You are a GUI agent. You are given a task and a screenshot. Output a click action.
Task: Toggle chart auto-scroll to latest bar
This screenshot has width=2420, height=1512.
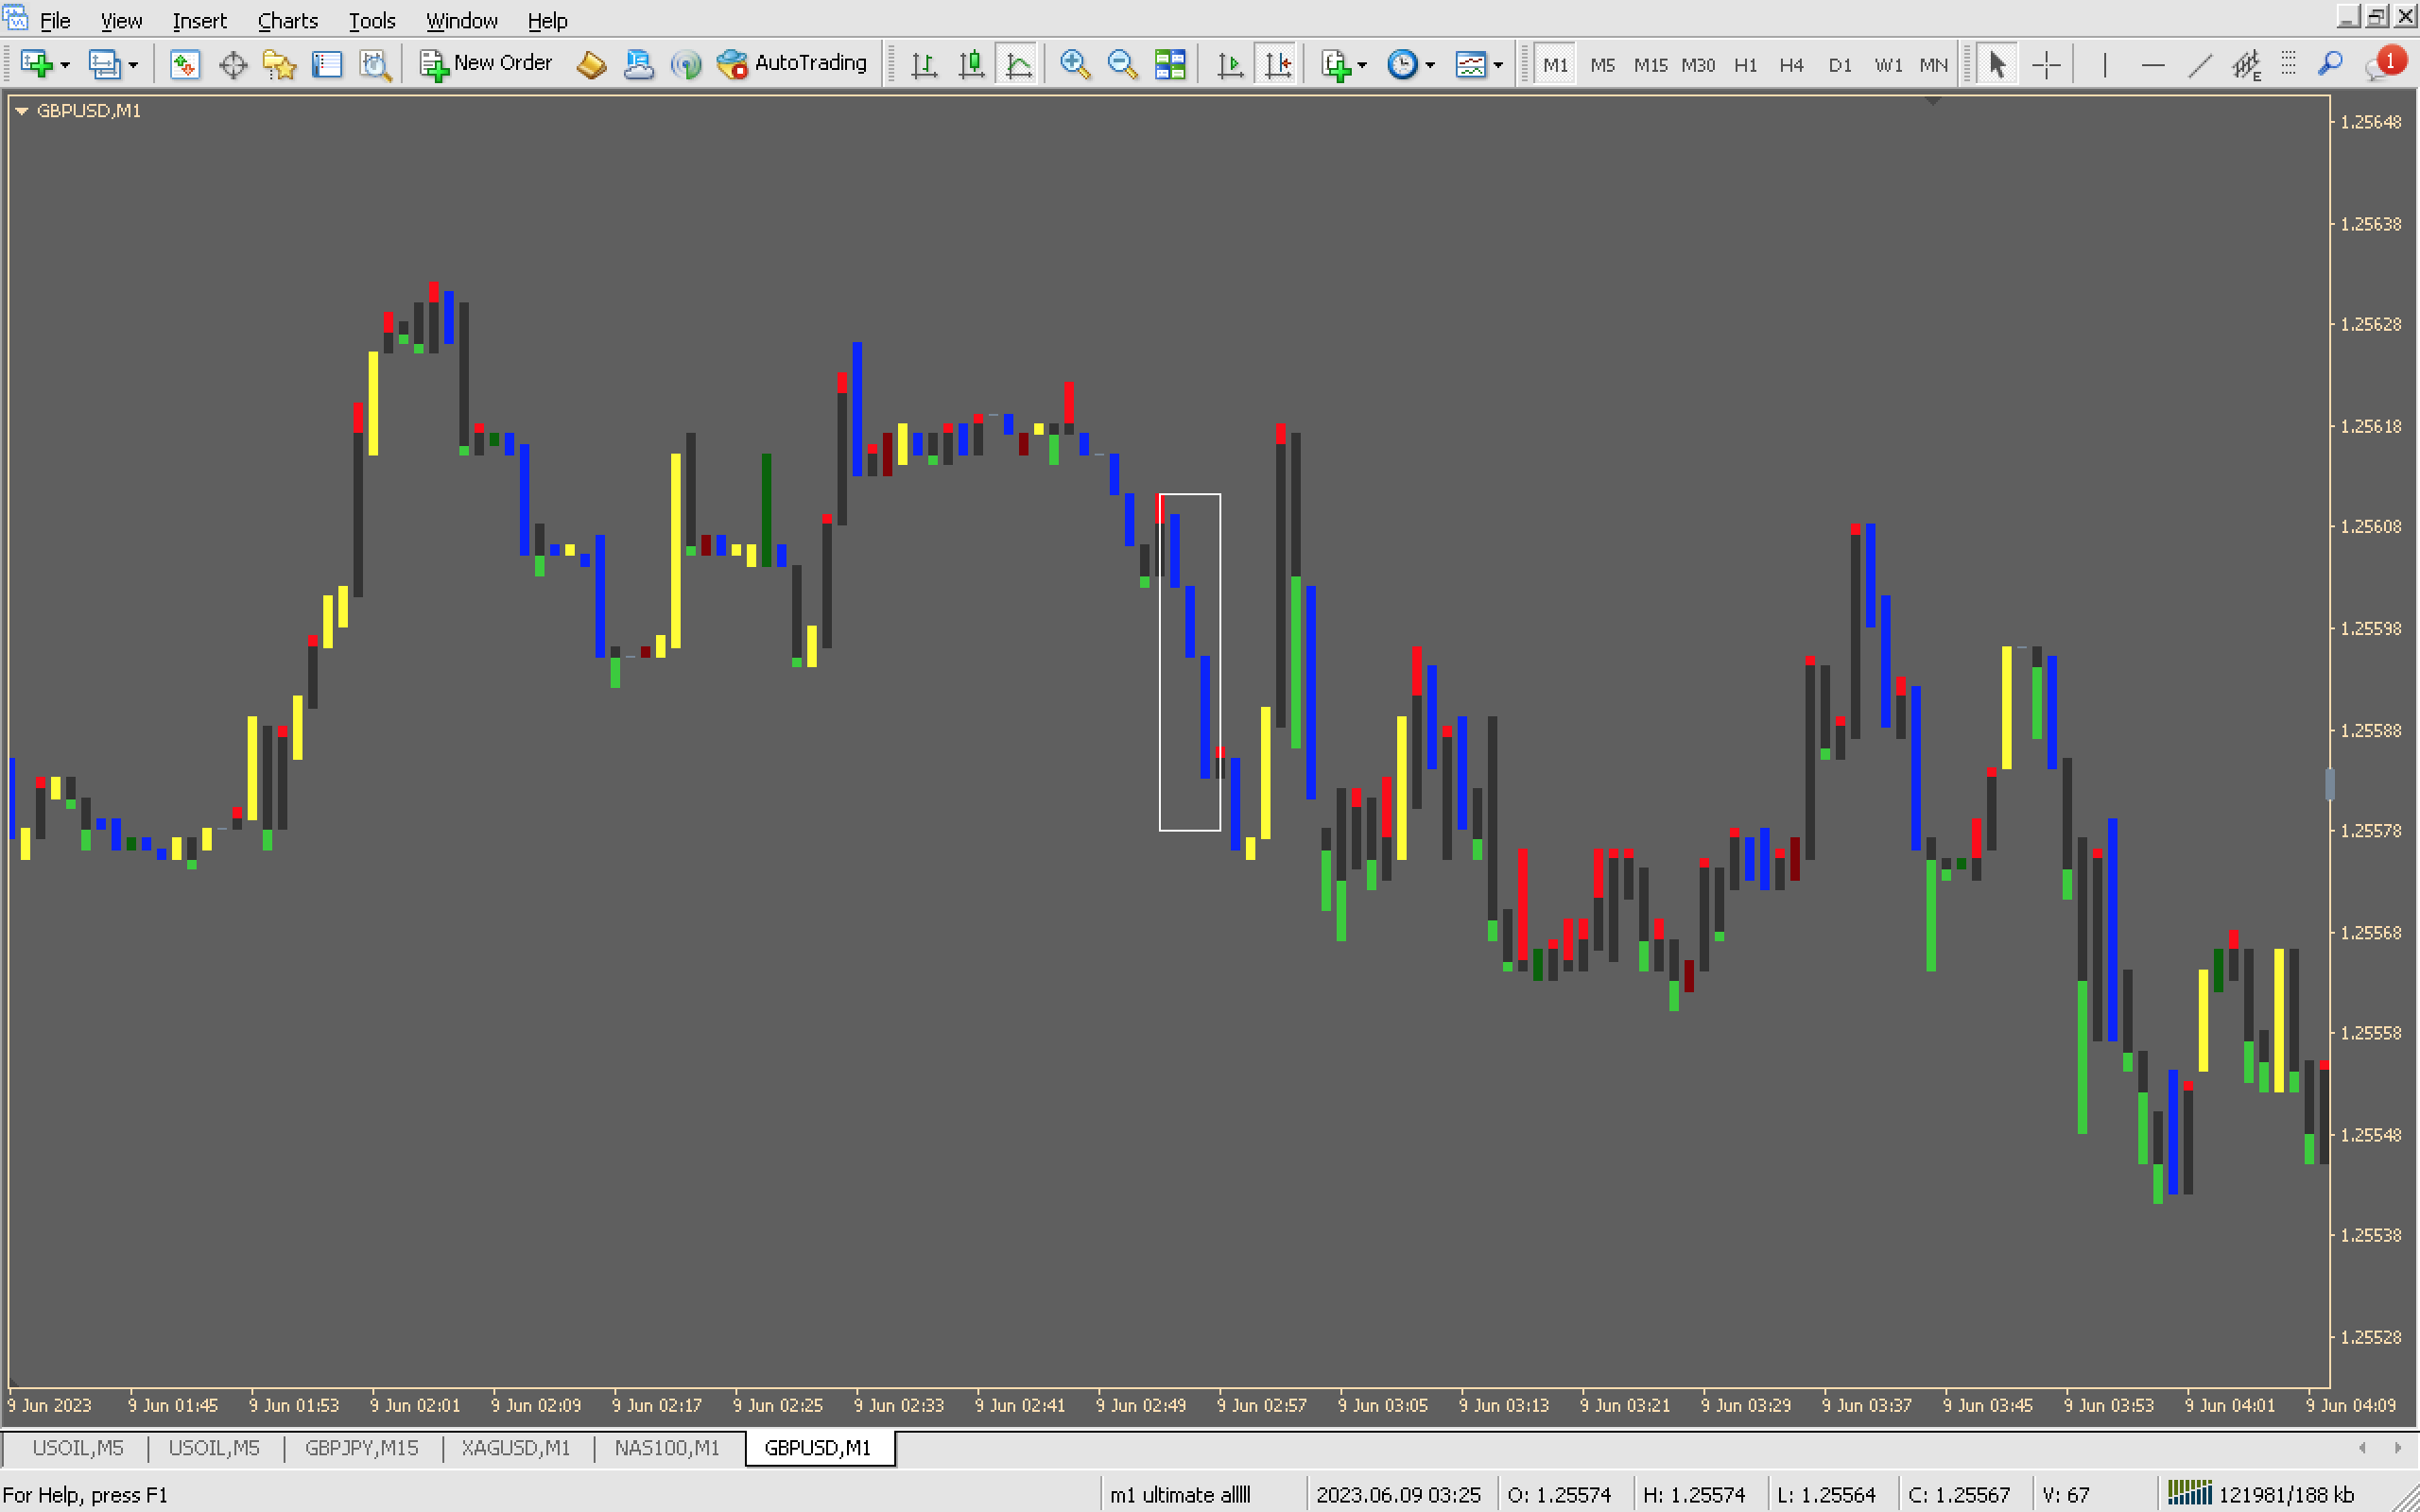pyautogui.click(x=1229, y=65)
